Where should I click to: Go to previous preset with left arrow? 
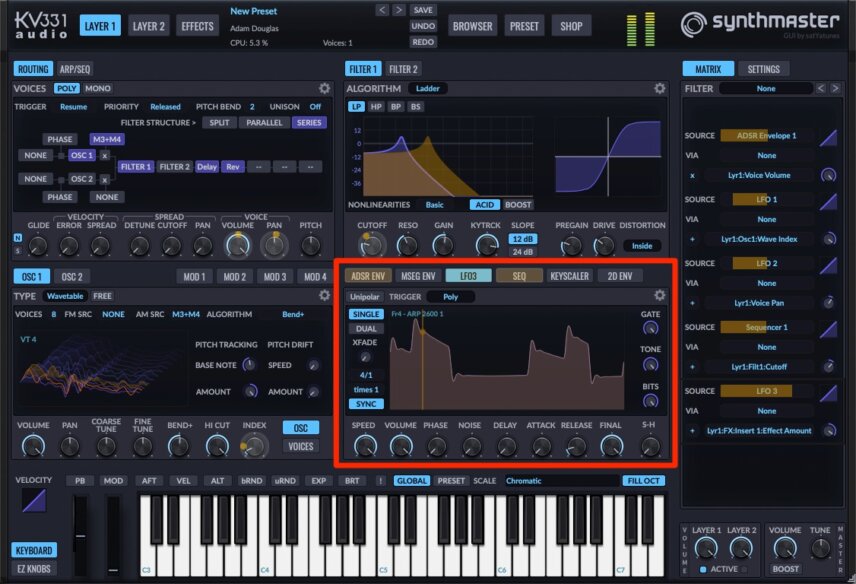(x=382, y=10)
